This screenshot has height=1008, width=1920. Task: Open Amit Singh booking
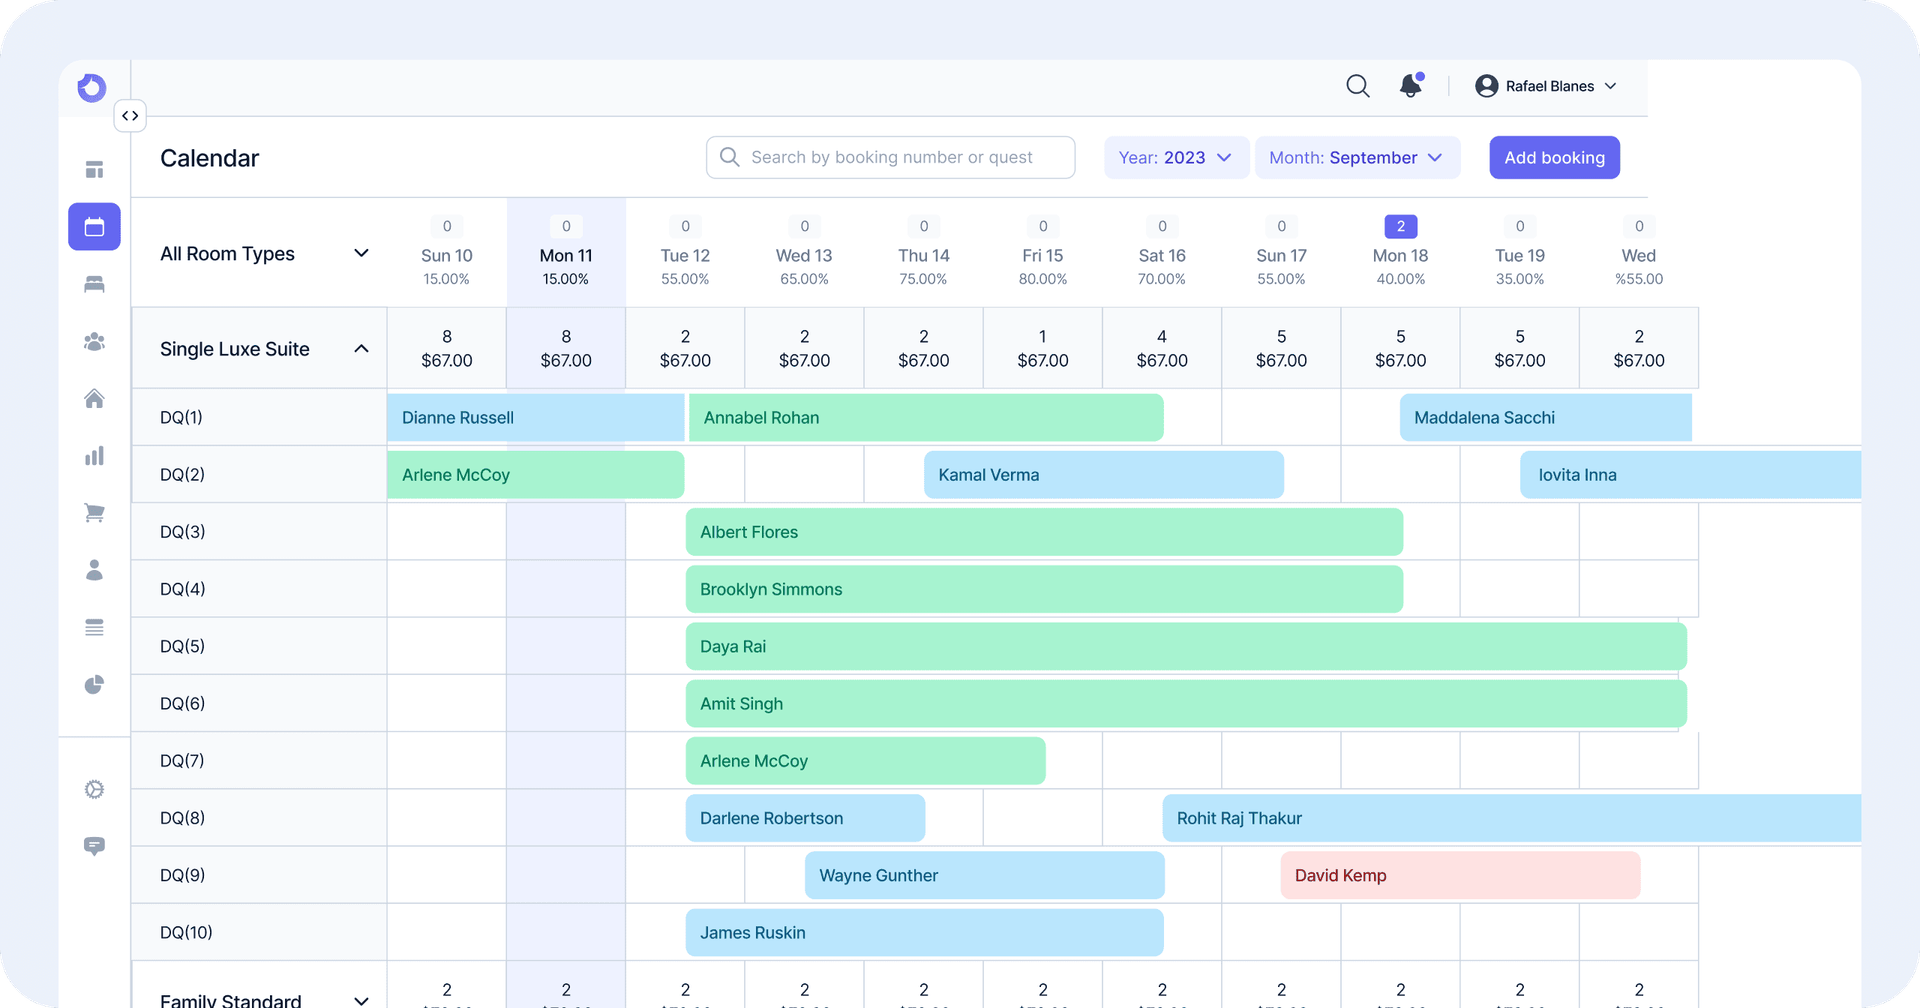pos(1186,704)
